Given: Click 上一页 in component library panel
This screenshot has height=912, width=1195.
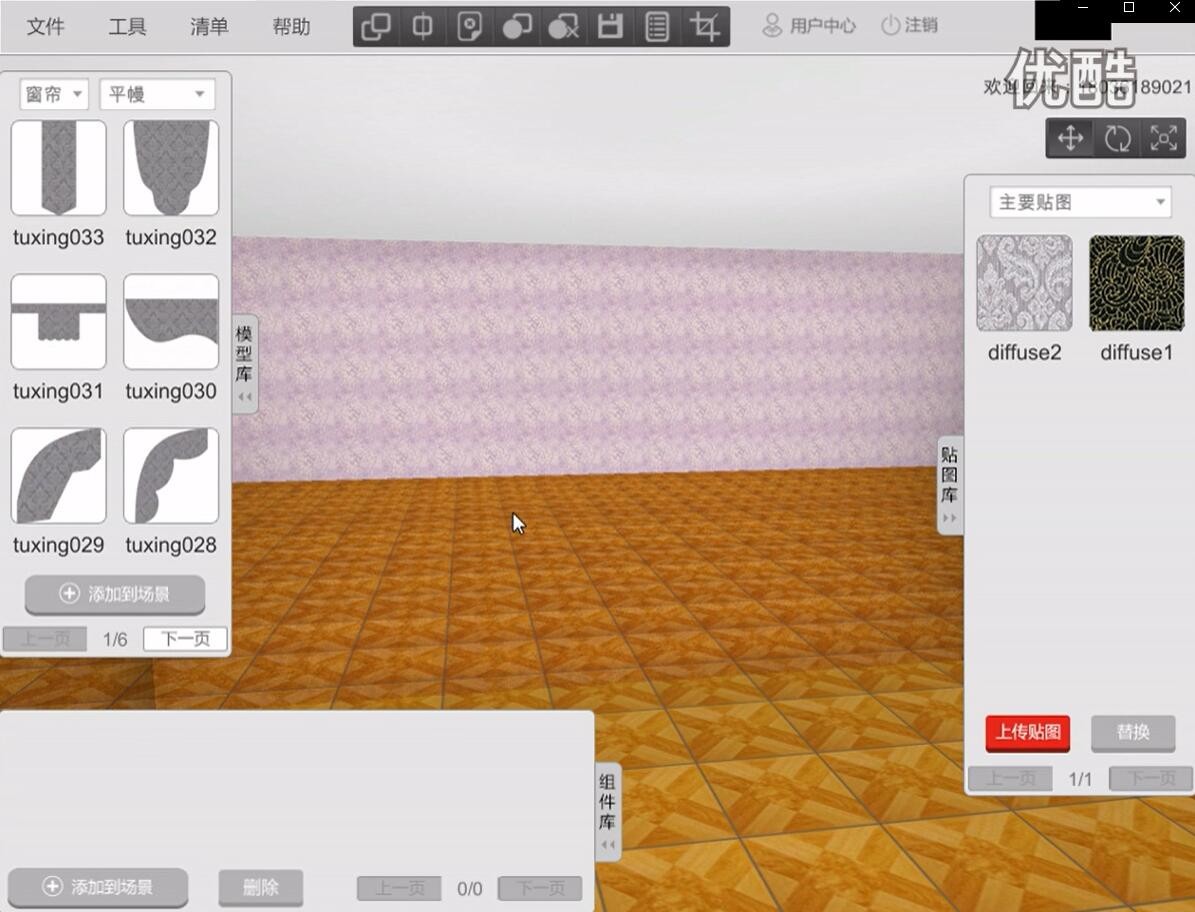Looking at the screenshot, I should (399, 888).
